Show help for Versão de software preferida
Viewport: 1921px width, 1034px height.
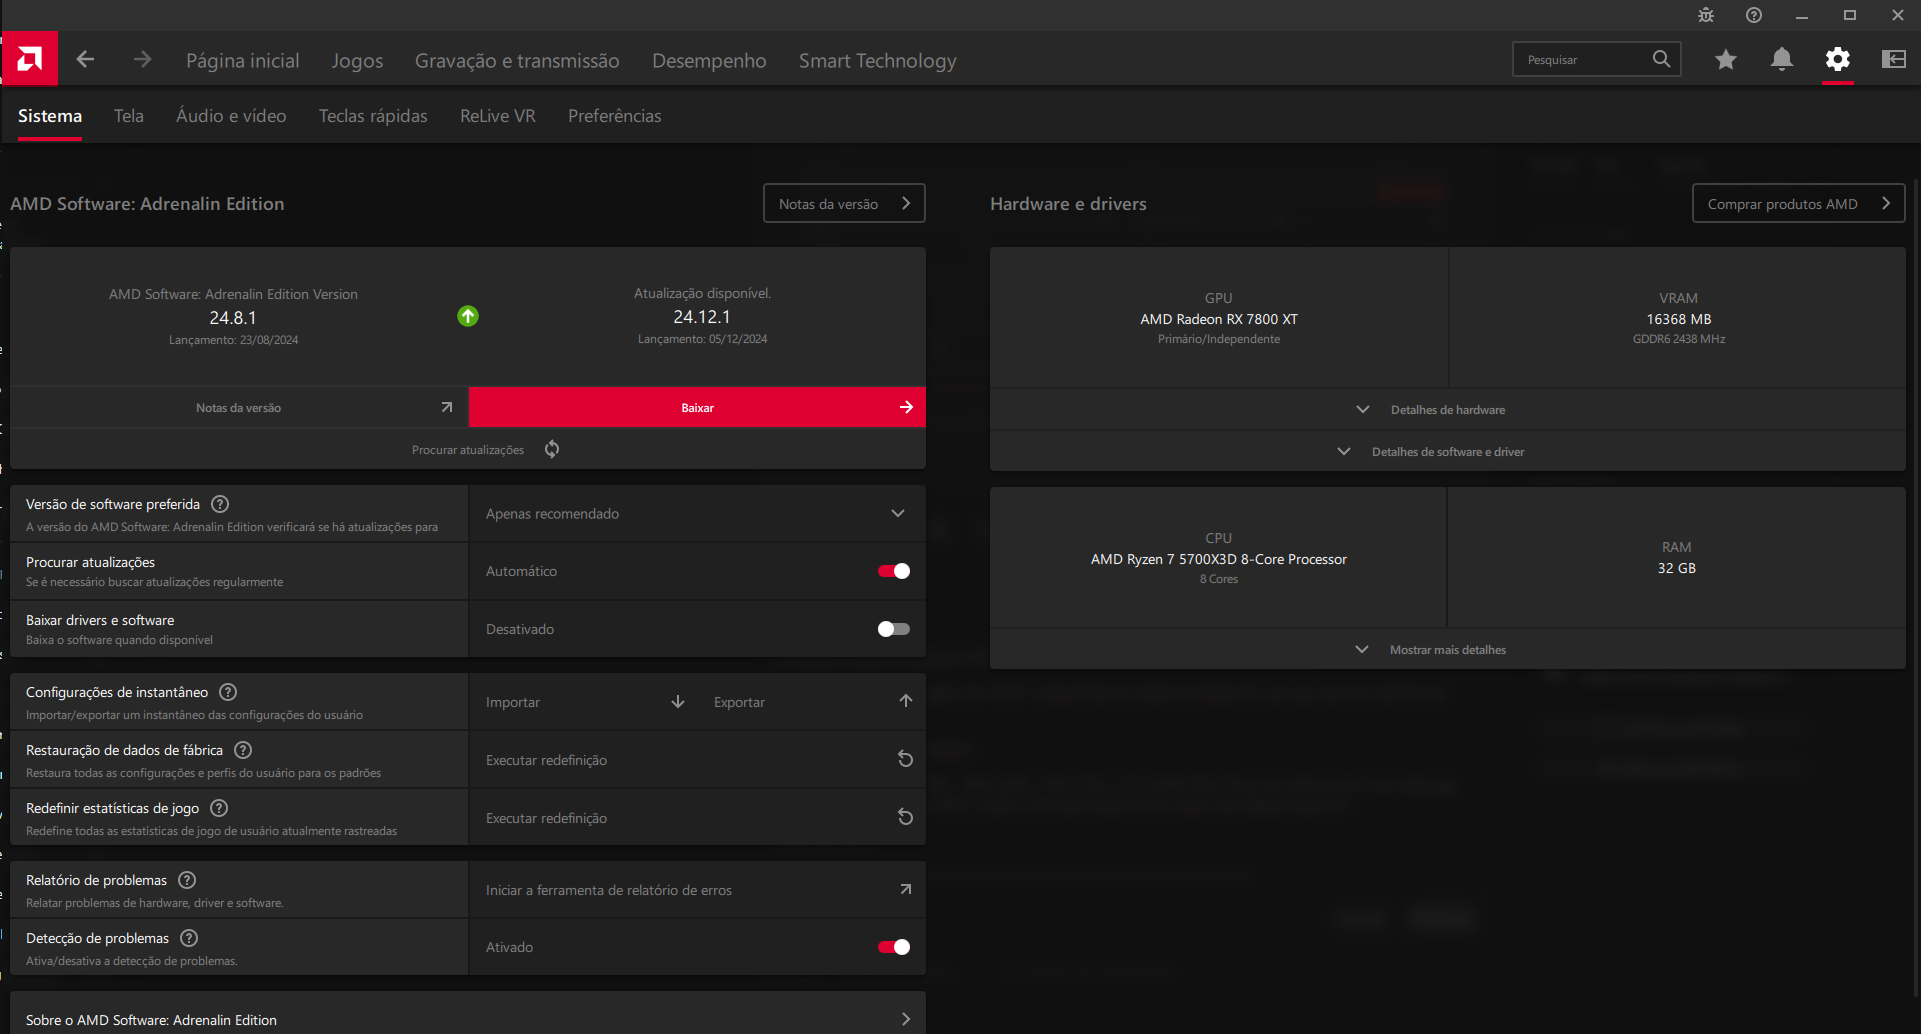click(221, 504)
